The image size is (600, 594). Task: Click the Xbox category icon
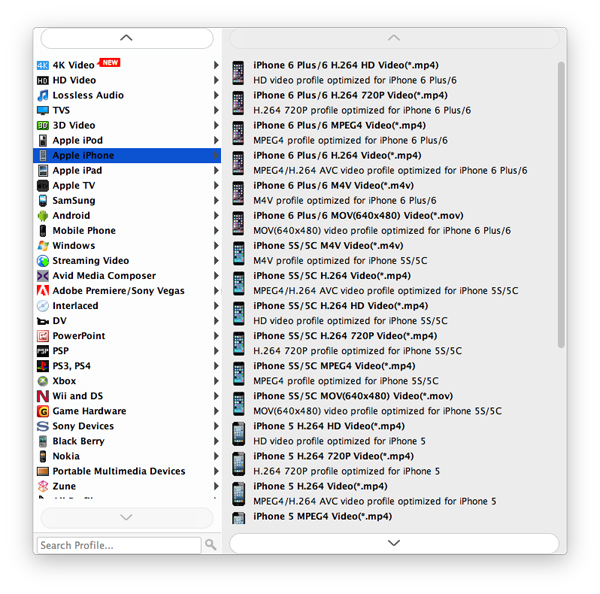[x=43, y=381]
